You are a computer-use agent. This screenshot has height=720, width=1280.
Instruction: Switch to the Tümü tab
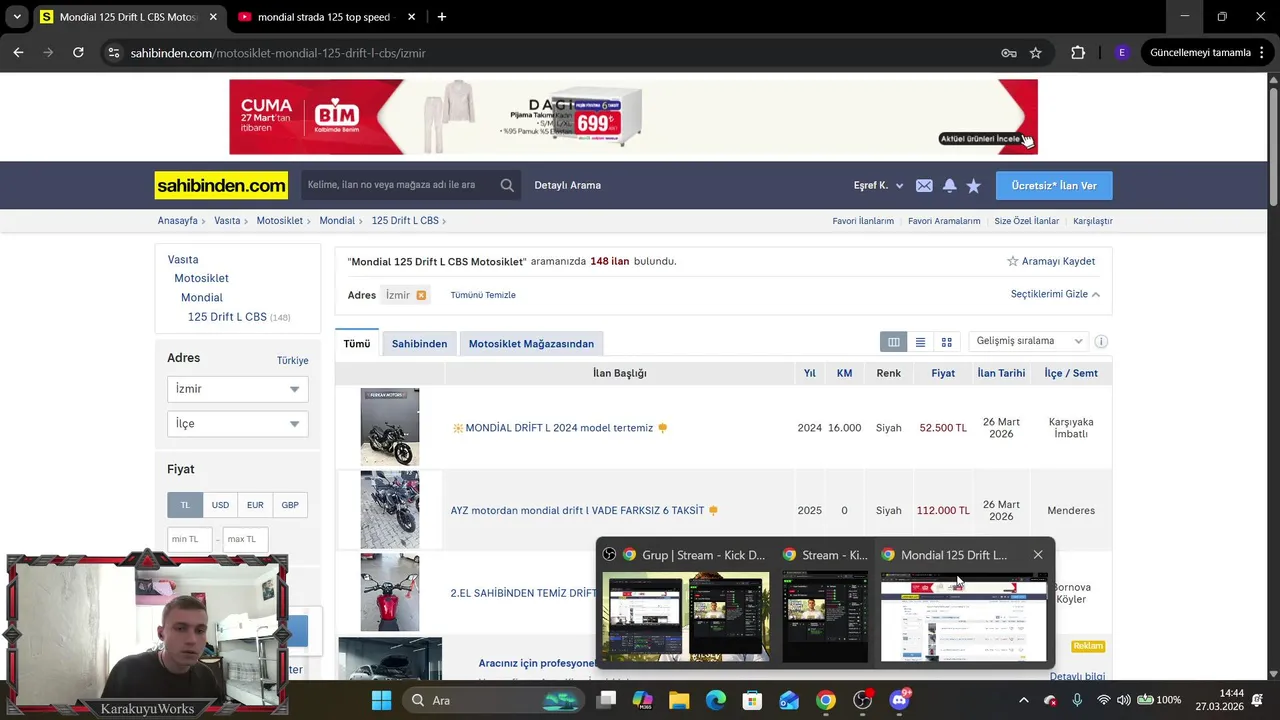click(x=357, y=343)
